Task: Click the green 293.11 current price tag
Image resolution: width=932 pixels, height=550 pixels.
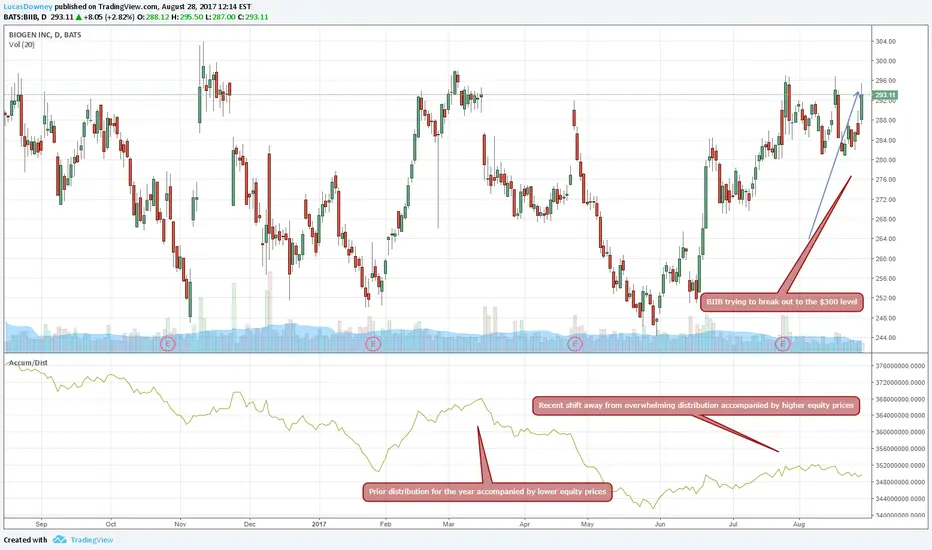Action: (885, 95)
